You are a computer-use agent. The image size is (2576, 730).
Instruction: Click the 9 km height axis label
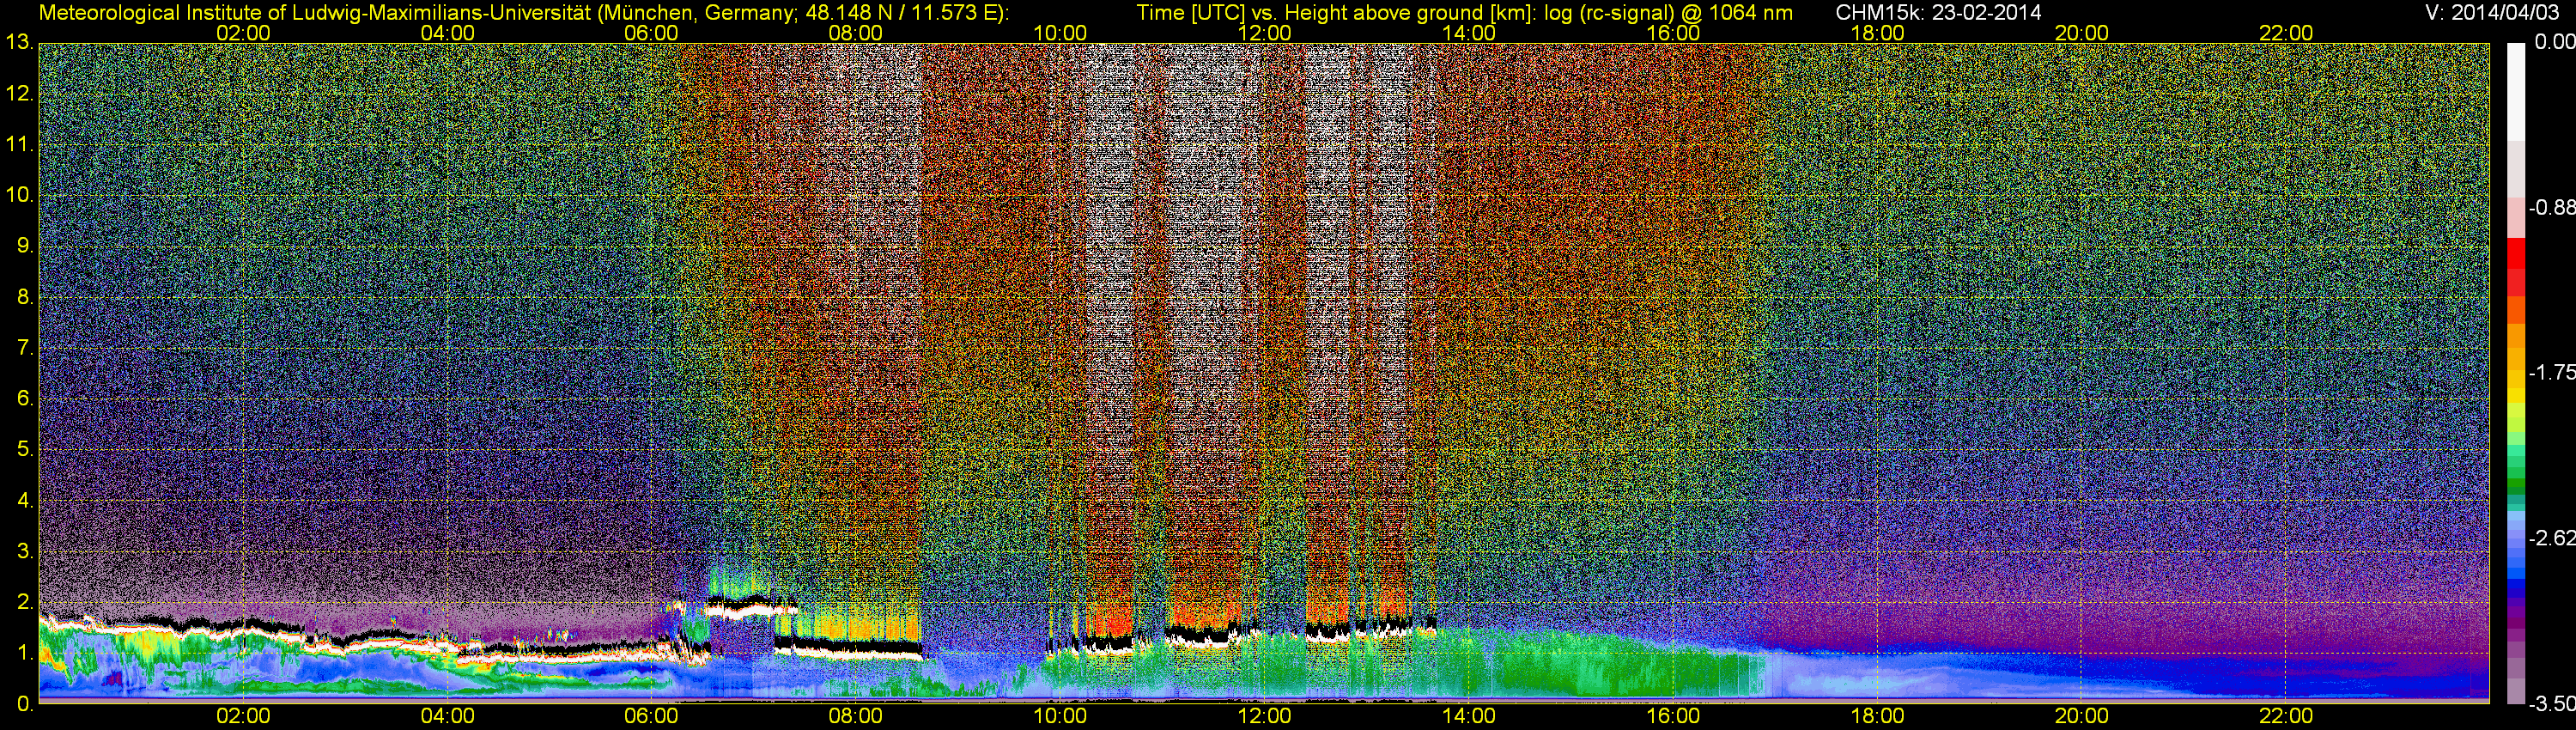click(x=25, y=245)
